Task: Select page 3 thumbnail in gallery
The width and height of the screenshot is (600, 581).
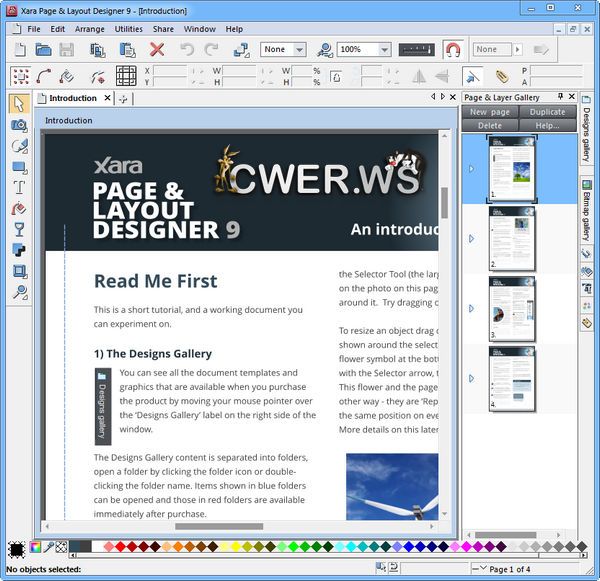Action: click(x=511, y=308)
